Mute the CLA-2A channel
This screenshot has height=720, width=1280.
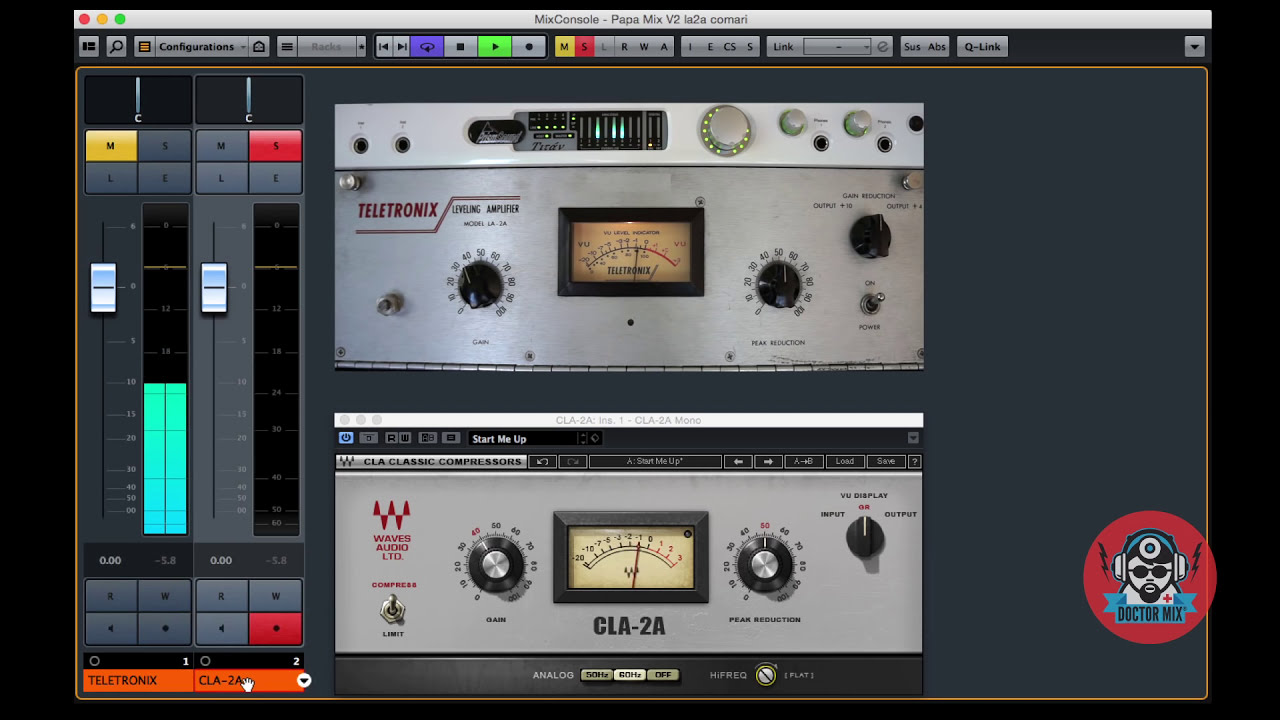tap(221, 146)
